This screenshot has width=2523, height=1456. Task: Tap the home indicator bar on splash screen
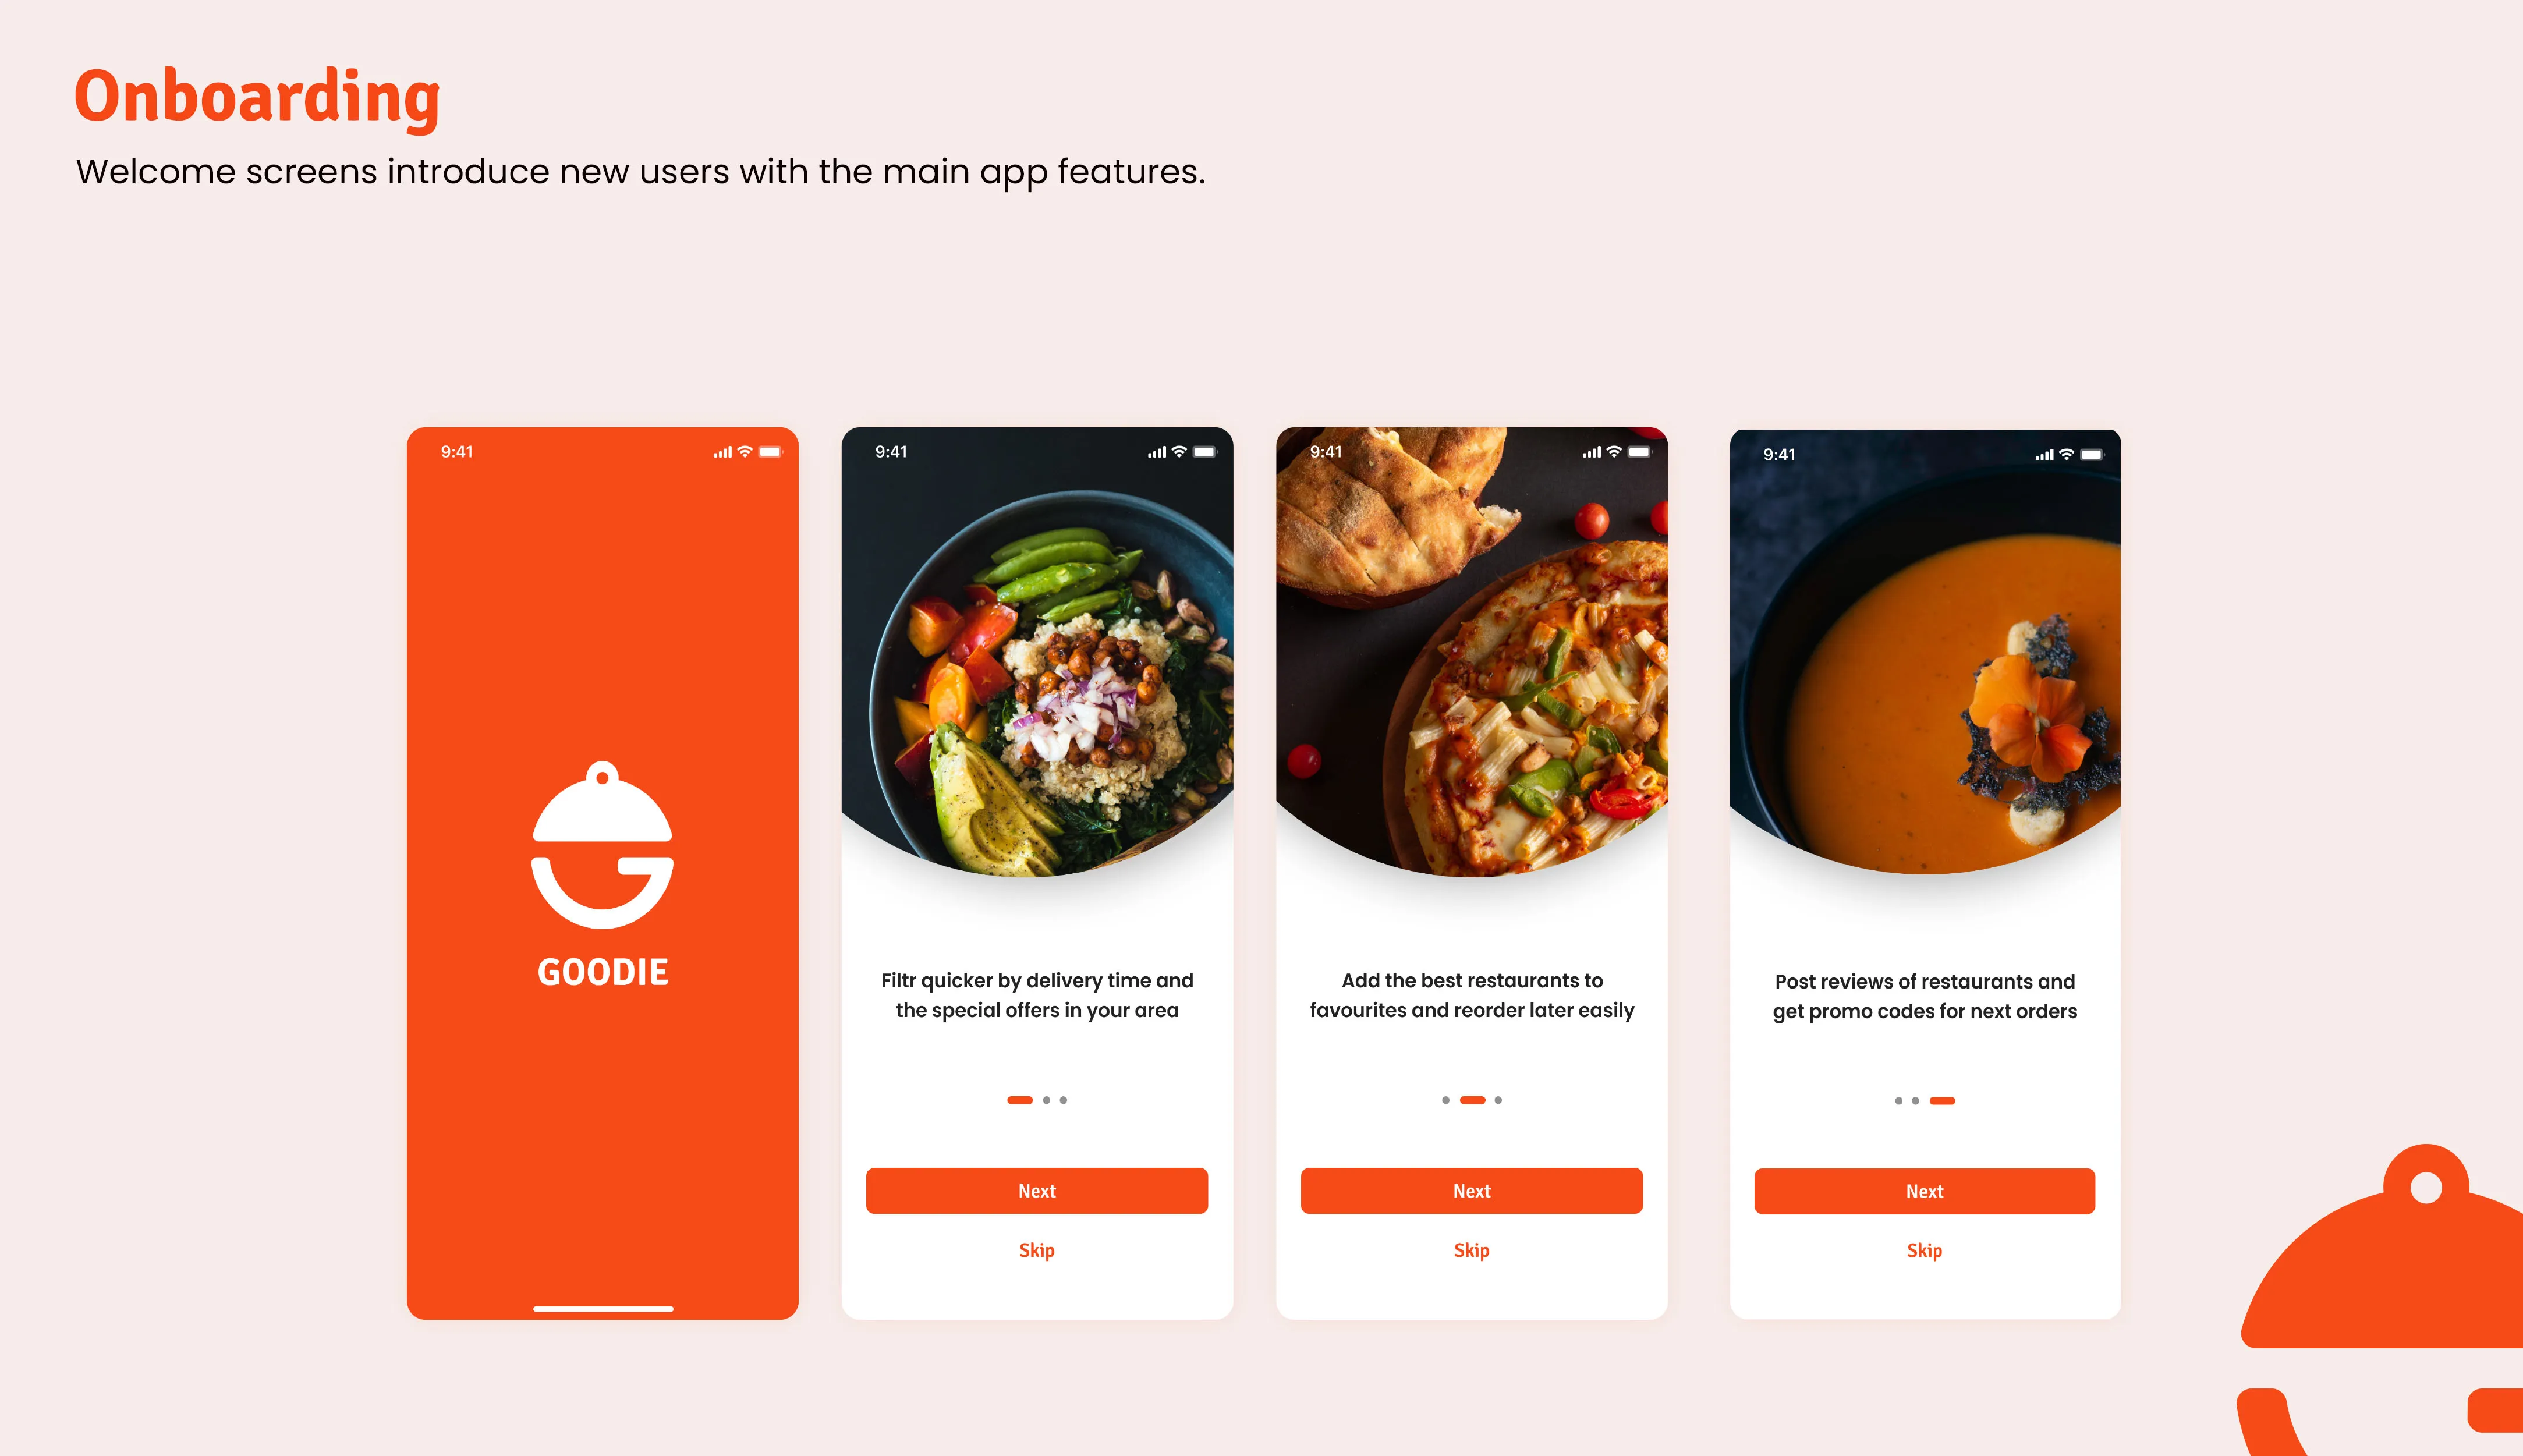[603, 1308]
